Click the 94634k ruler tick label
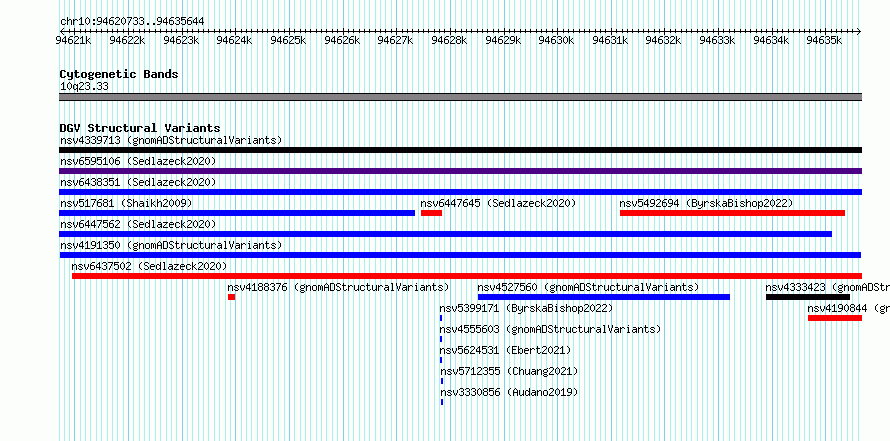Viewport: 890px width, 441px height. point(771,40)
